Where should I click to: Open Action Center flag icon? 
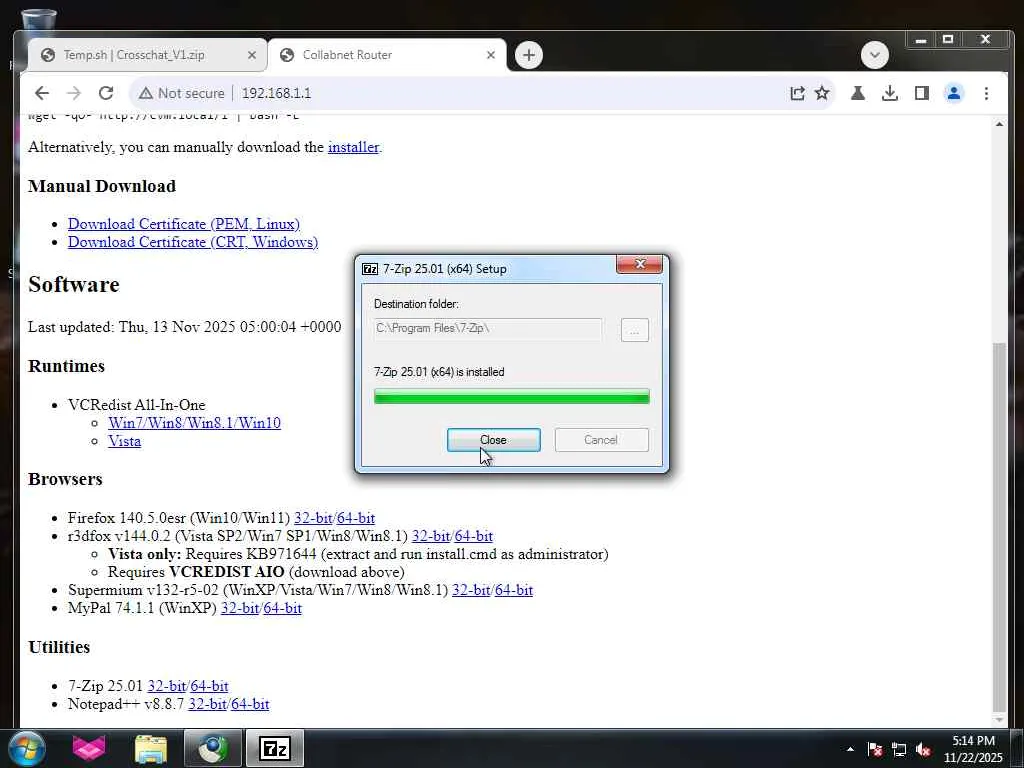(x=875, y=750)
